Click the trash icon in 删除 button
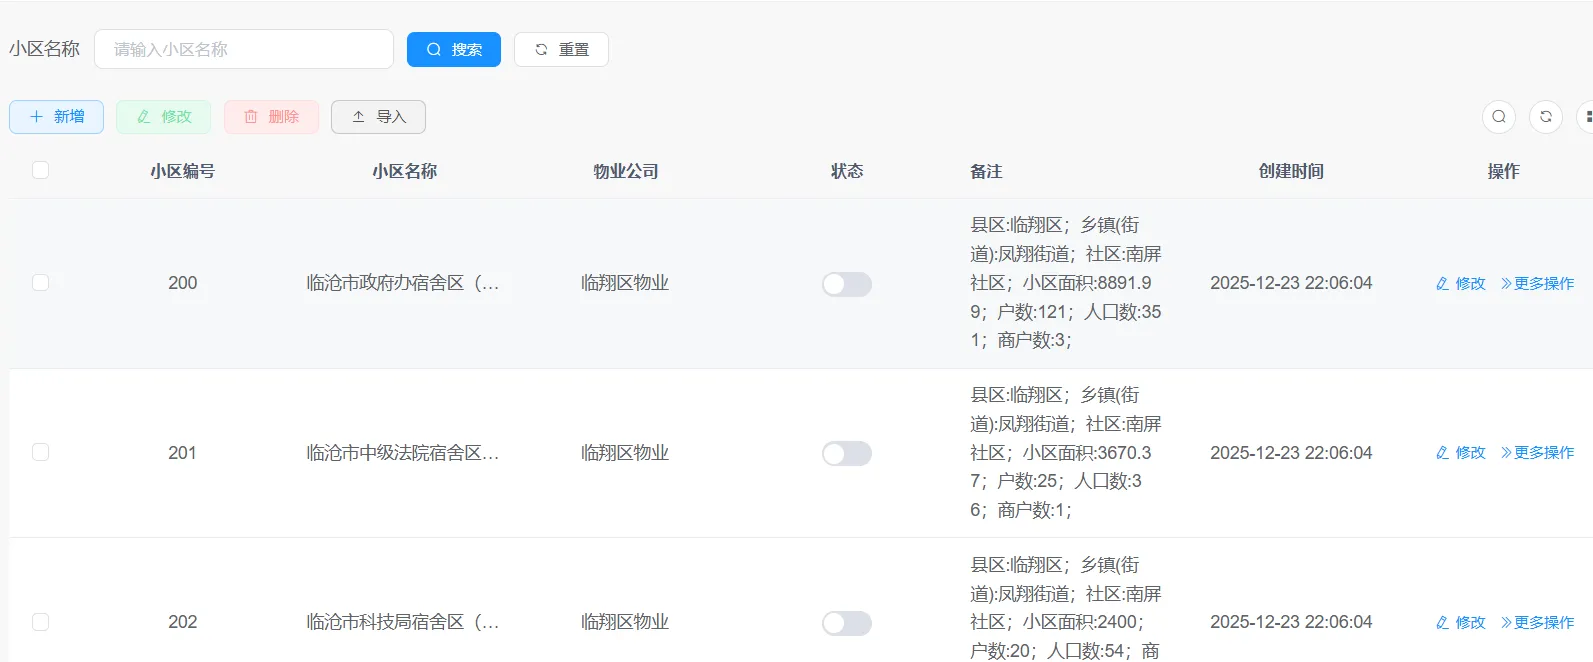 pyautogui.click(x=251, y=117)
